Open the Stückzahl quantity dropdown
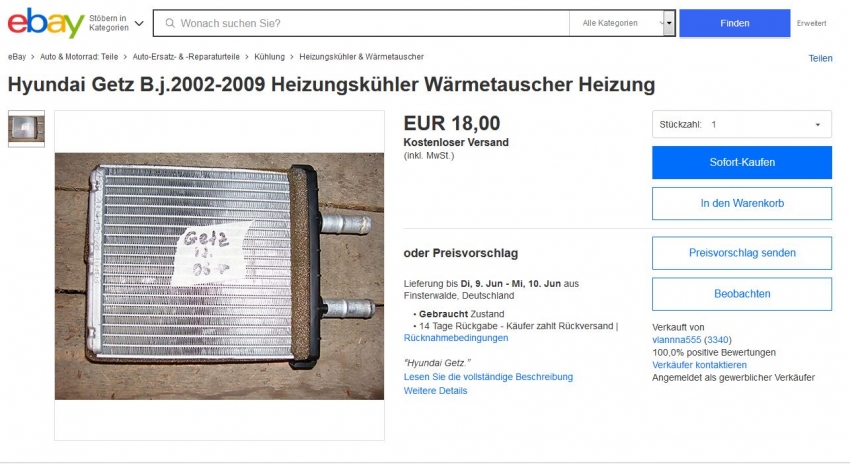The width and height of the screenshot is (850, 464). [x=742, y=125]
